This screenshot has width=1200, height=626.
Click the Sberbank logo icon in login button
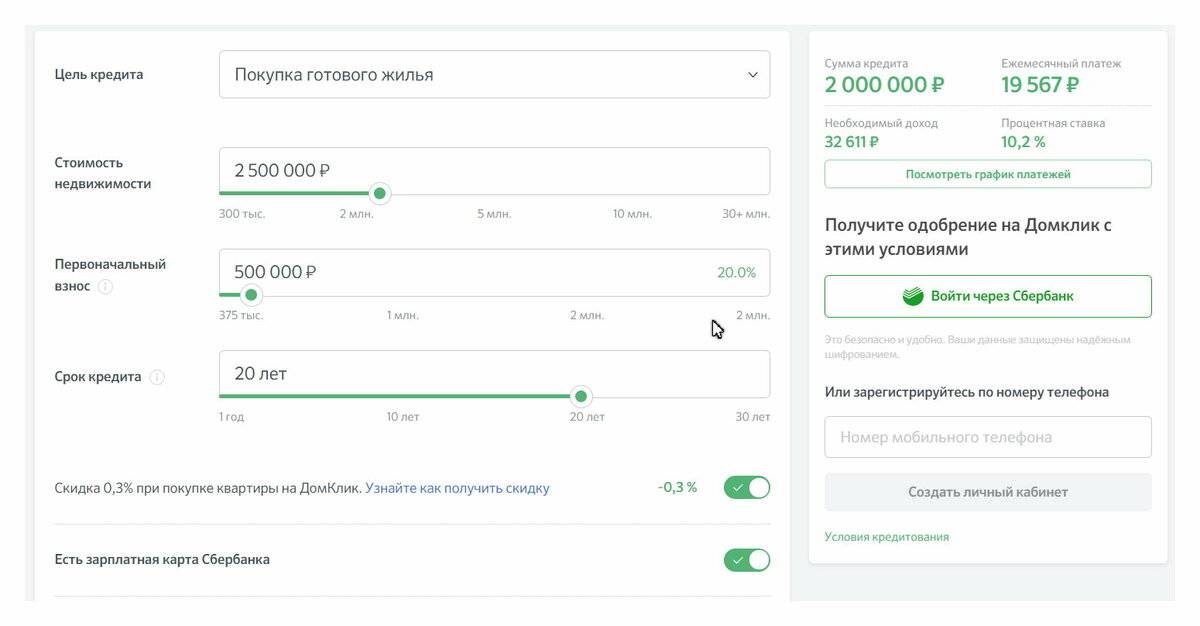coord(912,297)
